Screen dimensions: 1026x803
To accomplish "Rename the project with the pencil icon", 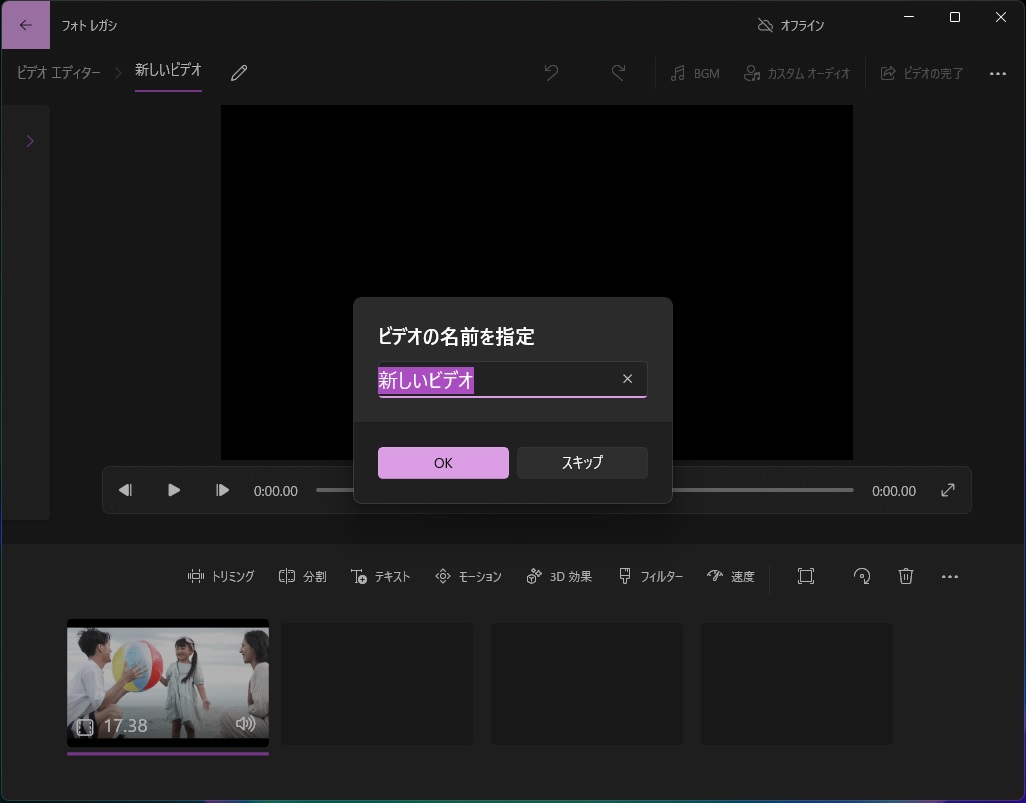I will [238, 73].
